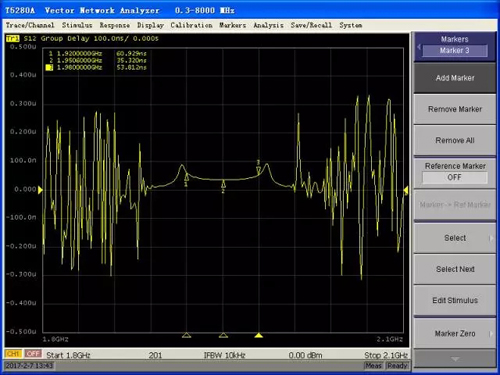Click the 201 points value
This screenshot has width=500, height=375.
click(x=155, y=355)
